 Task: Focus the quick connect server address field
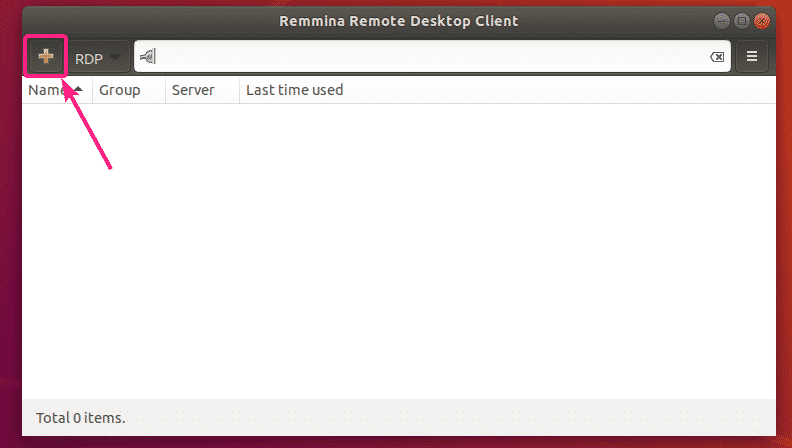pos(430,57)
